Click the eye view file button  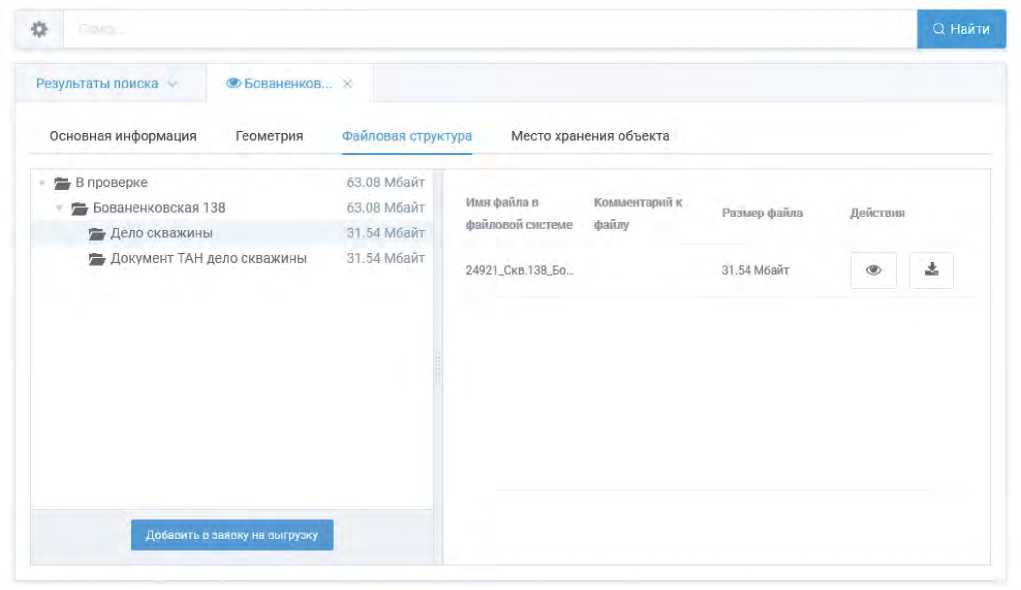[873, 270]
